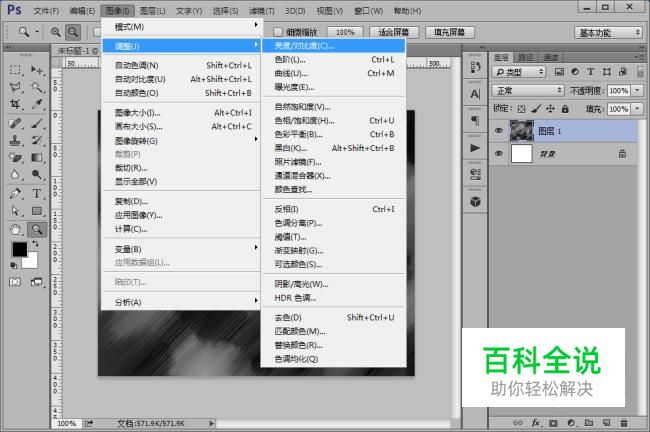The image size is (650, 432).
Task: Click the 100% zoom button
Action: click(345, 32)
